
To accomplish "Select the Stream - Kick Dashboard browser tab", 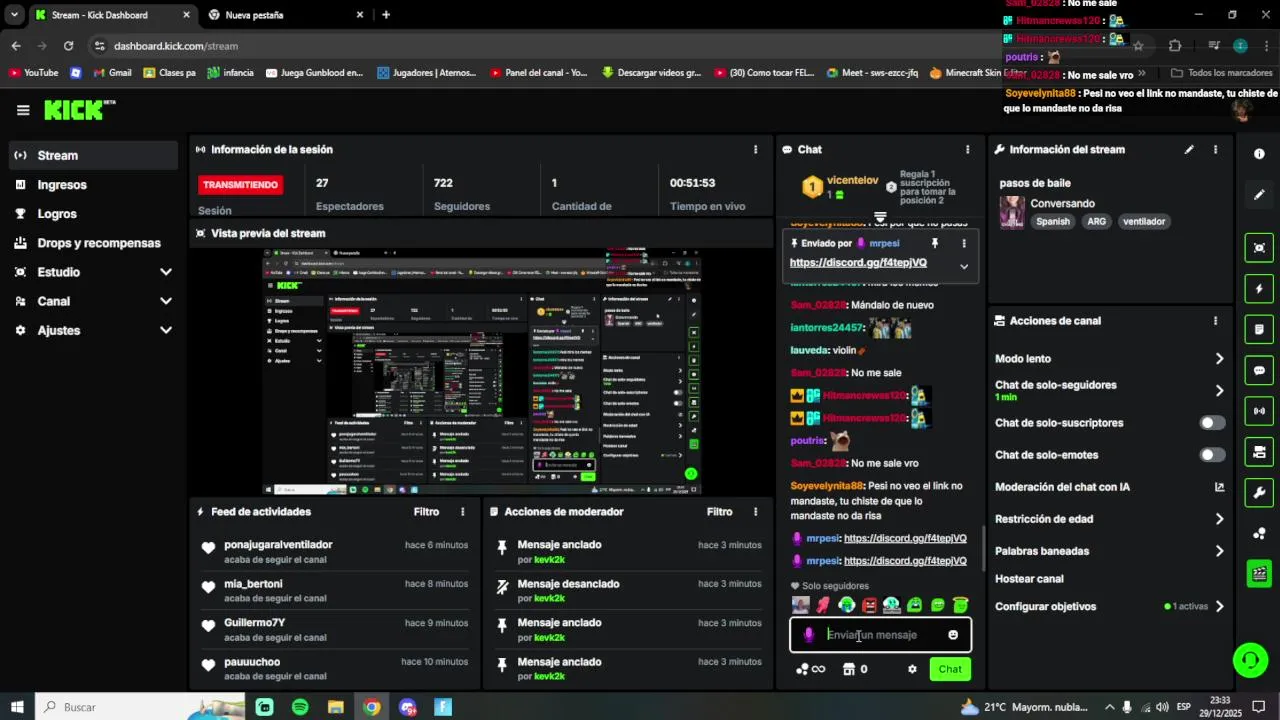I will (112, 15).
